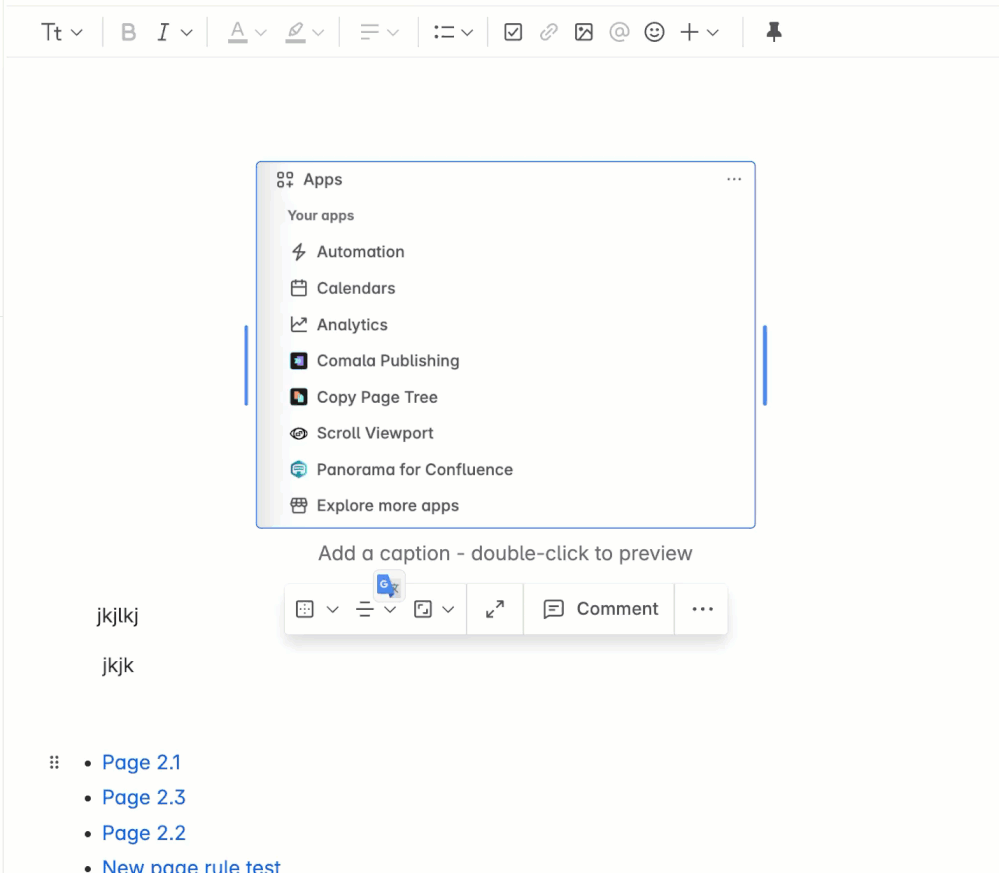
Task: Expand the text color dropdown arrow
Action: [x=261, y=32]
